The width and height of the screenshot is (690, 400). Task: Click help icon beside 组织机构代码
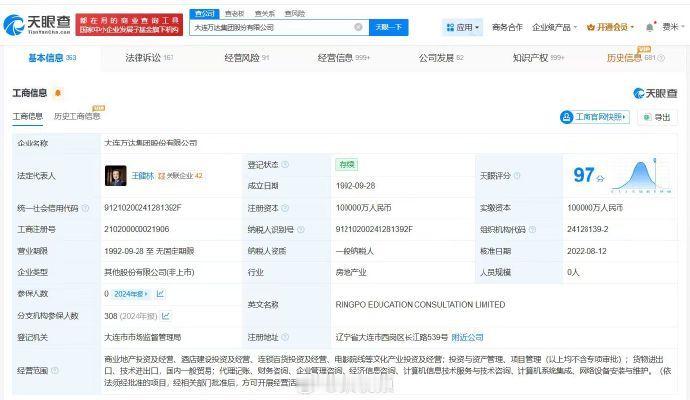532,229
